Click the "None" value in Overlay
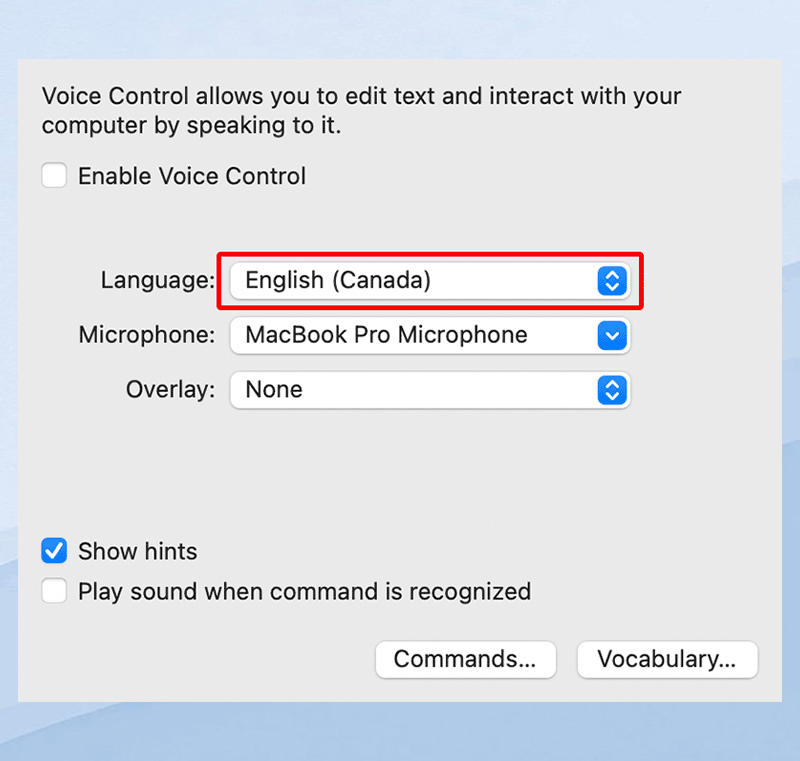800x761 pixels. (274, 390)
